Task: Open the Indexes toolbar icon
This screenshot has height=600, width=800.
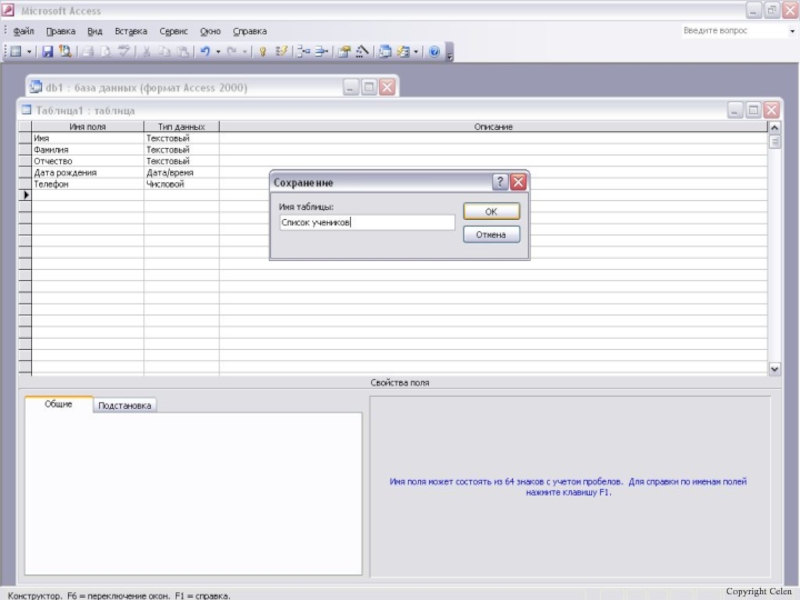Action: point(282,51)
